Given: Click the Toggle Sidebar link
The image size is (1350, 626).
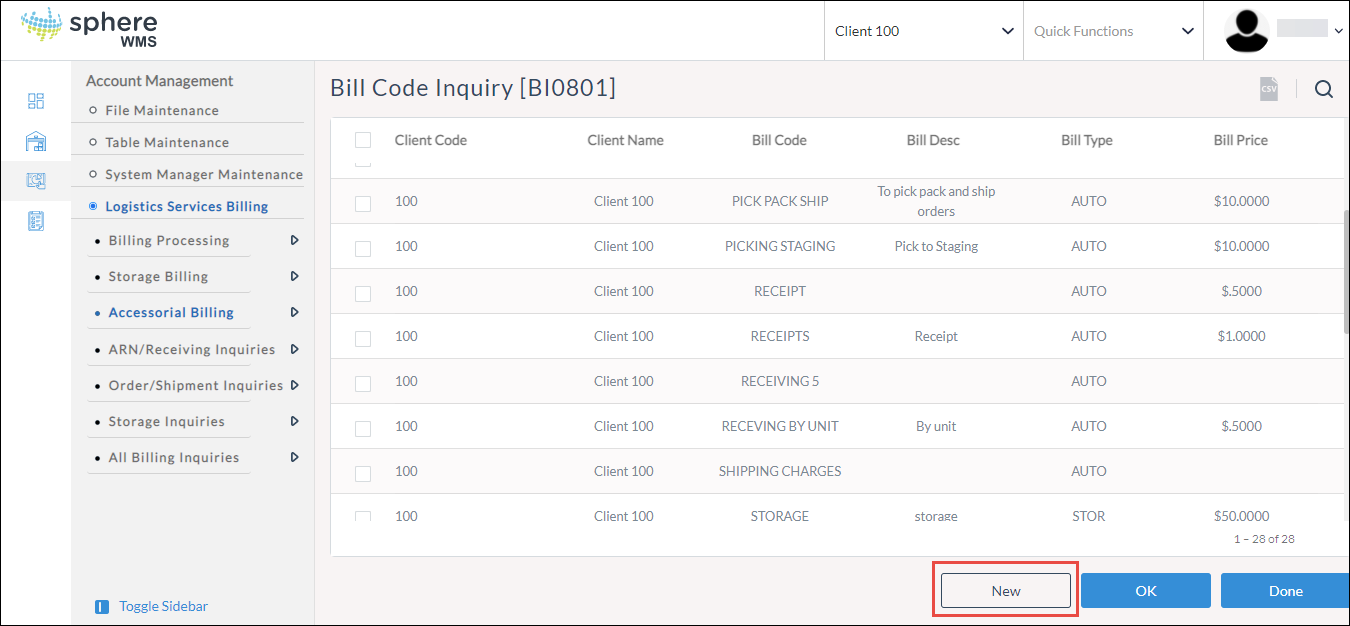Looking at the screenshot, I should 163,606.
